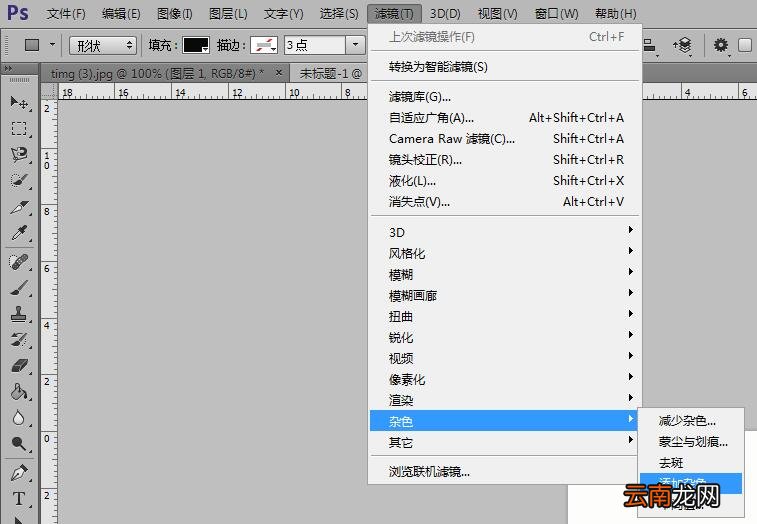Image resolution: width=757 pixels, height=524 pixels.
Task: Expand the 模糊画廊 submenu
Action: click(x=505, y=295)
